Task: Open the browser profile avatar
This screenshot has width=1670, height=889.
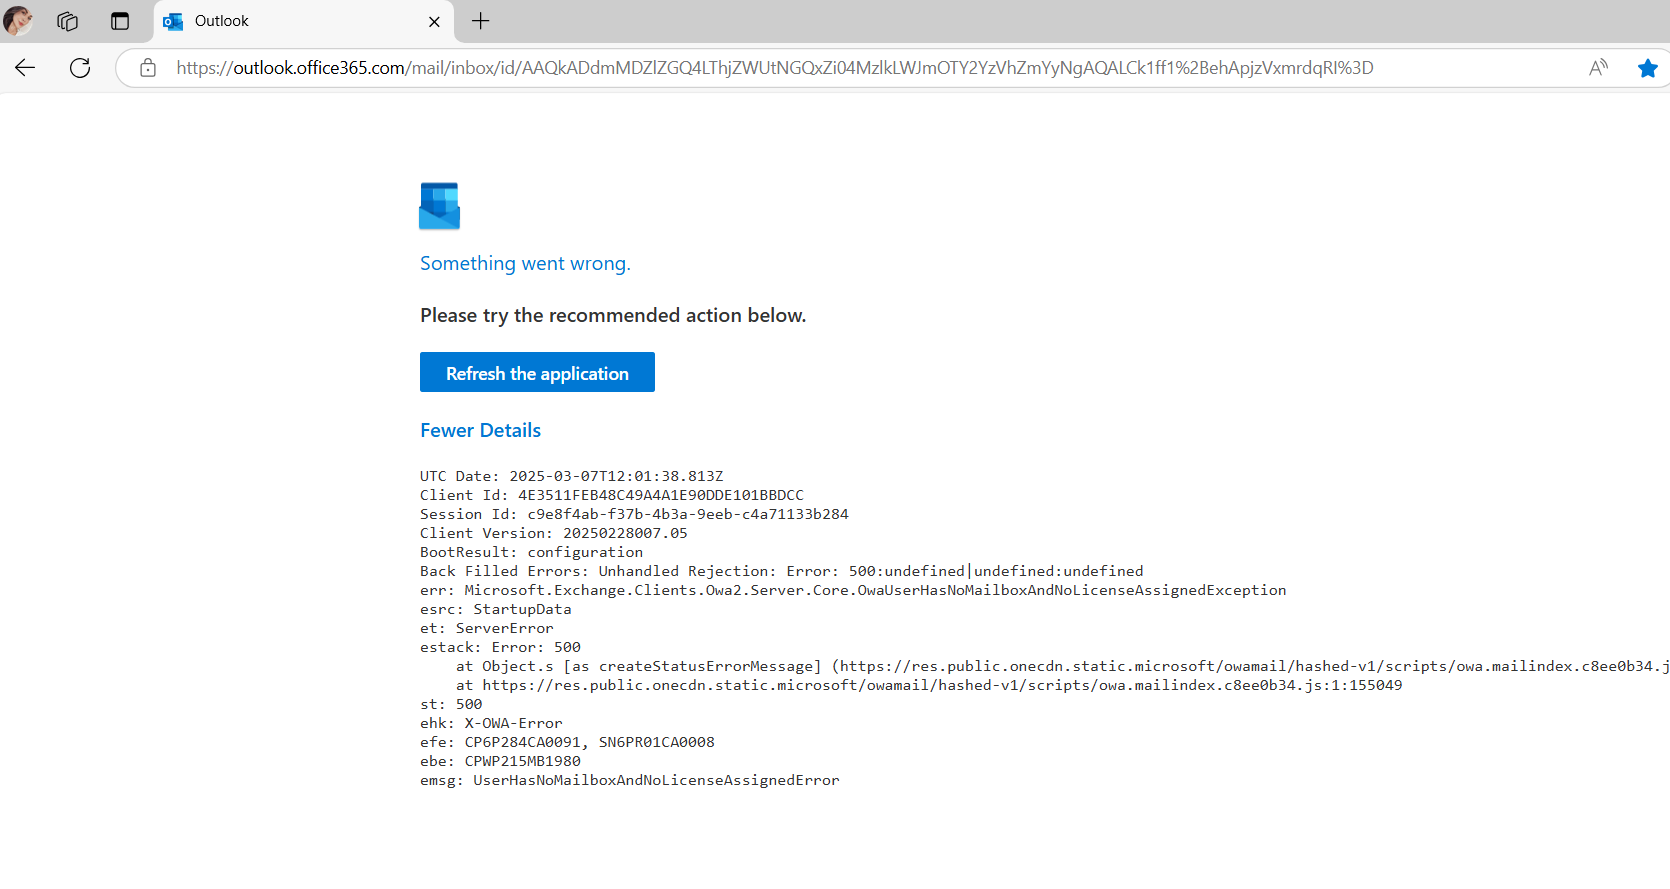Action: tap(18, 21)
